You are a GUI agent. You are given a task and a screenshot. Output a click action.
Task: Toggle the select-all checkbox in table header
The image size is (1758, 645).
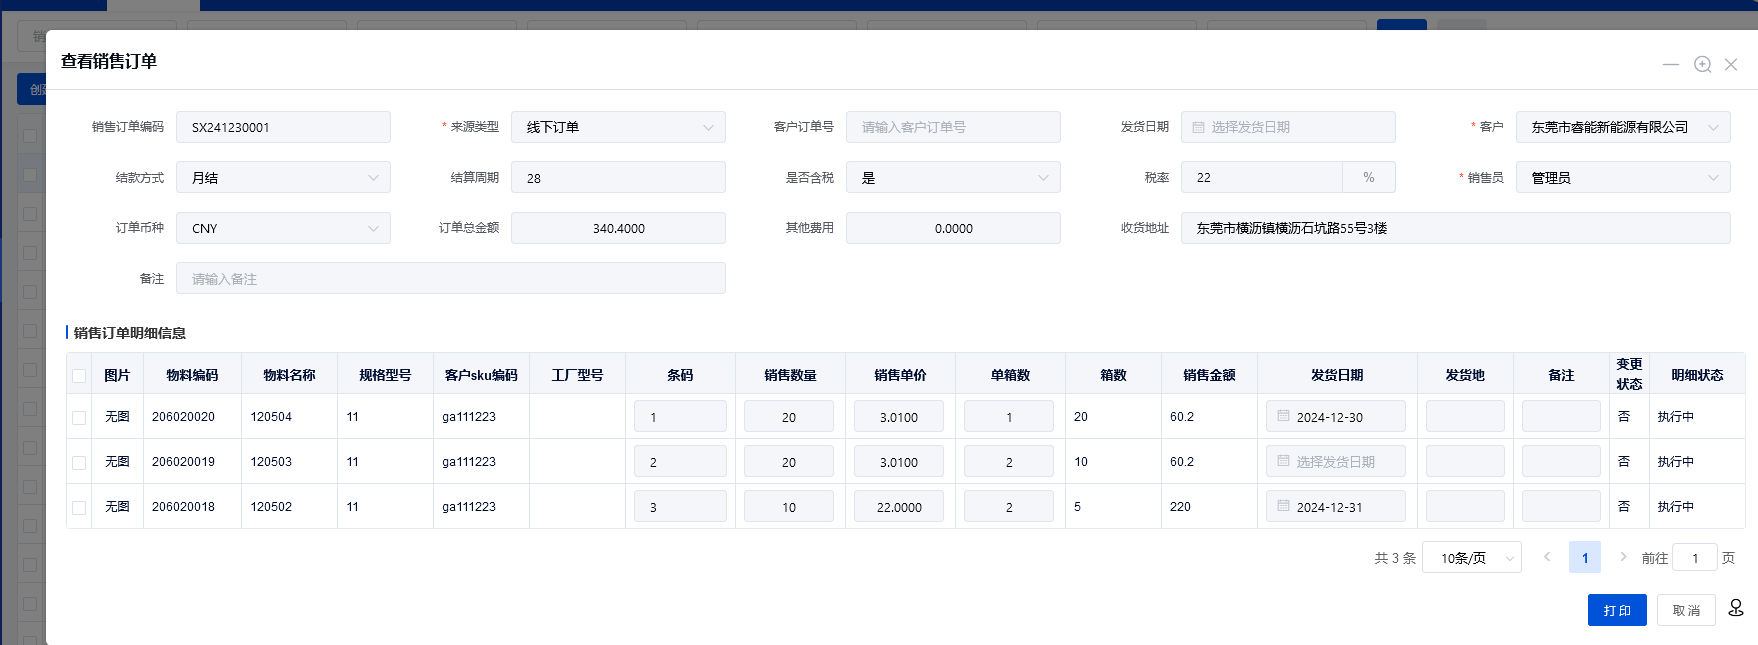tap(79, 376)
